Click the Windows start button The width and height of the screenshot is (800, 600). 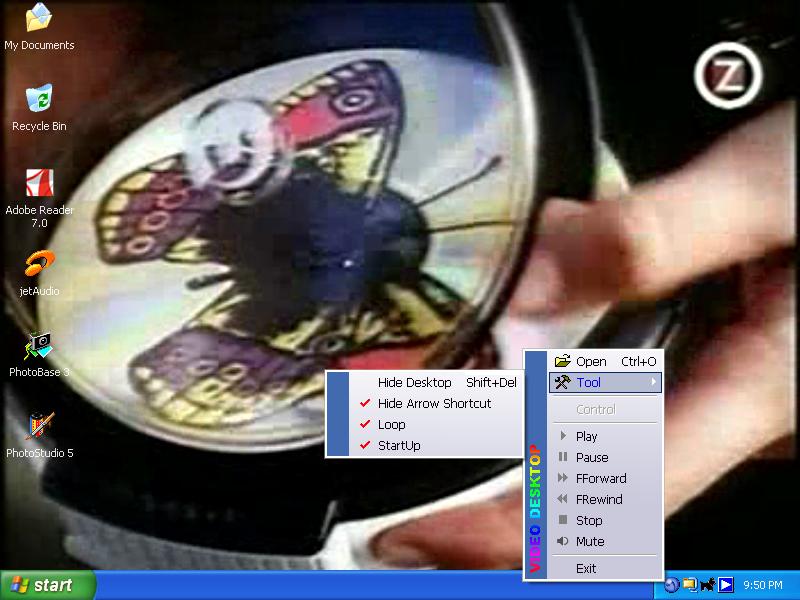[48, 585]
